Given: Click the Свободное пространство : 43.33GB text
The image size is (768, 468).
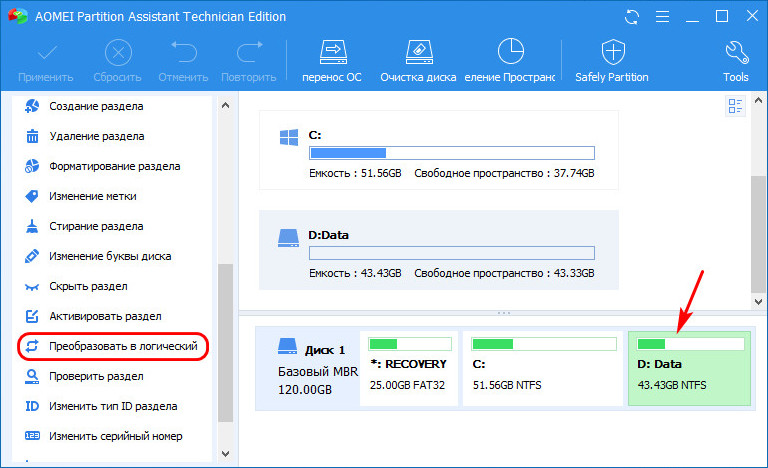Looking at the screenshot, I should (504, 273).
